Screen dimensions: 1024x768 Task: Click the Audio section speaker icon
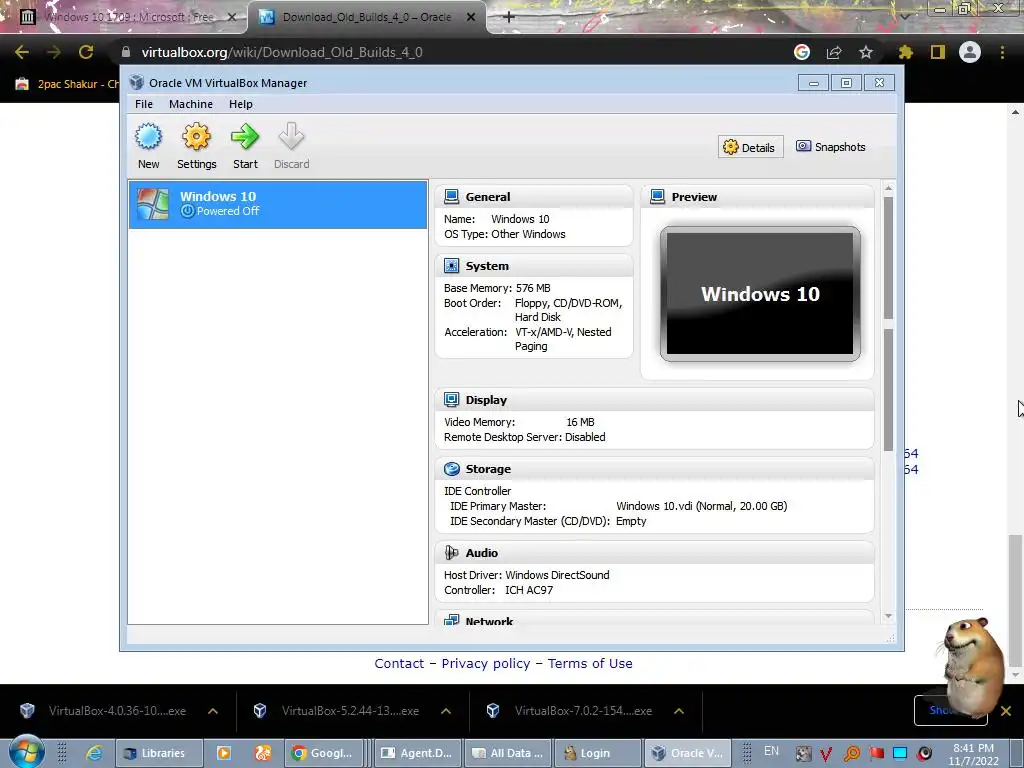(x=451, y=552)
